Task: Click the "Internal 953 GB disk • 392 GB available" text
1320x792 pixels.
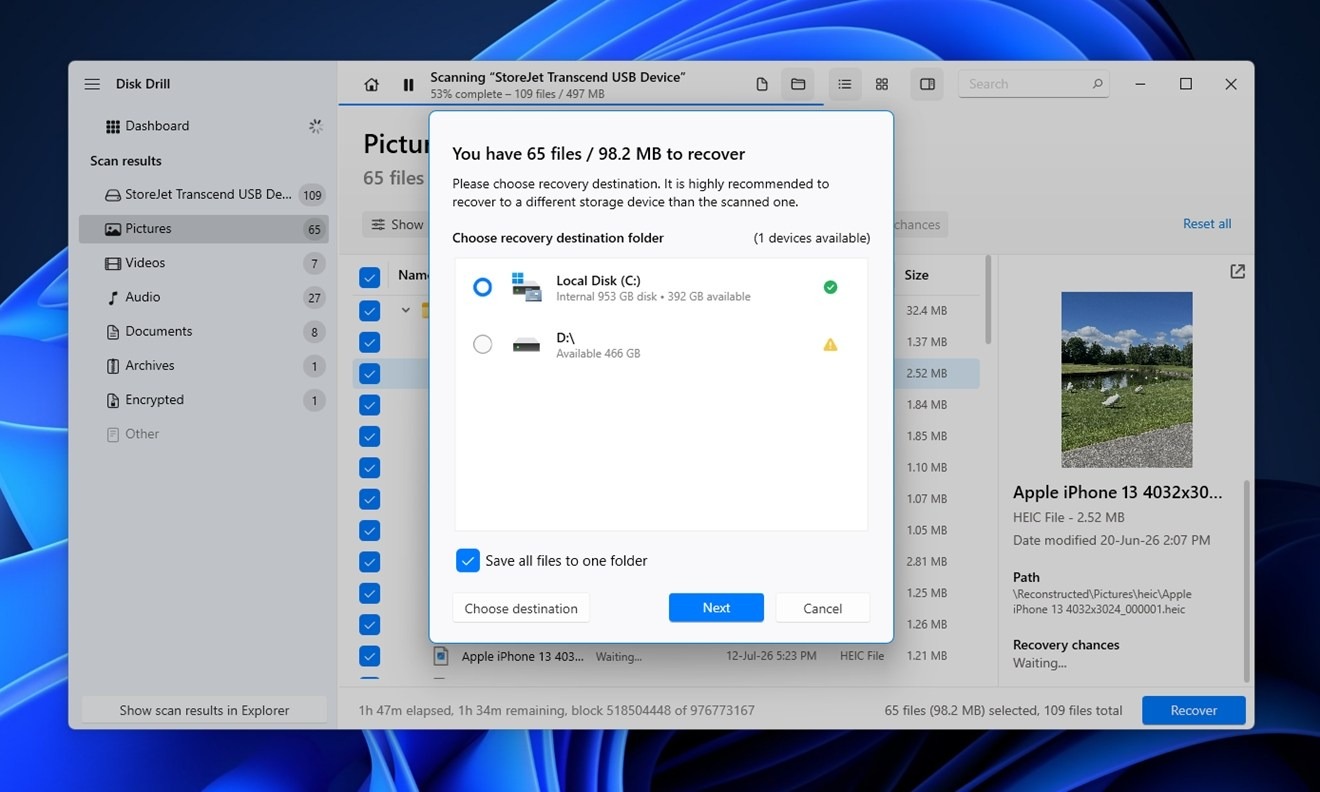Action: (x=653, y=297)
